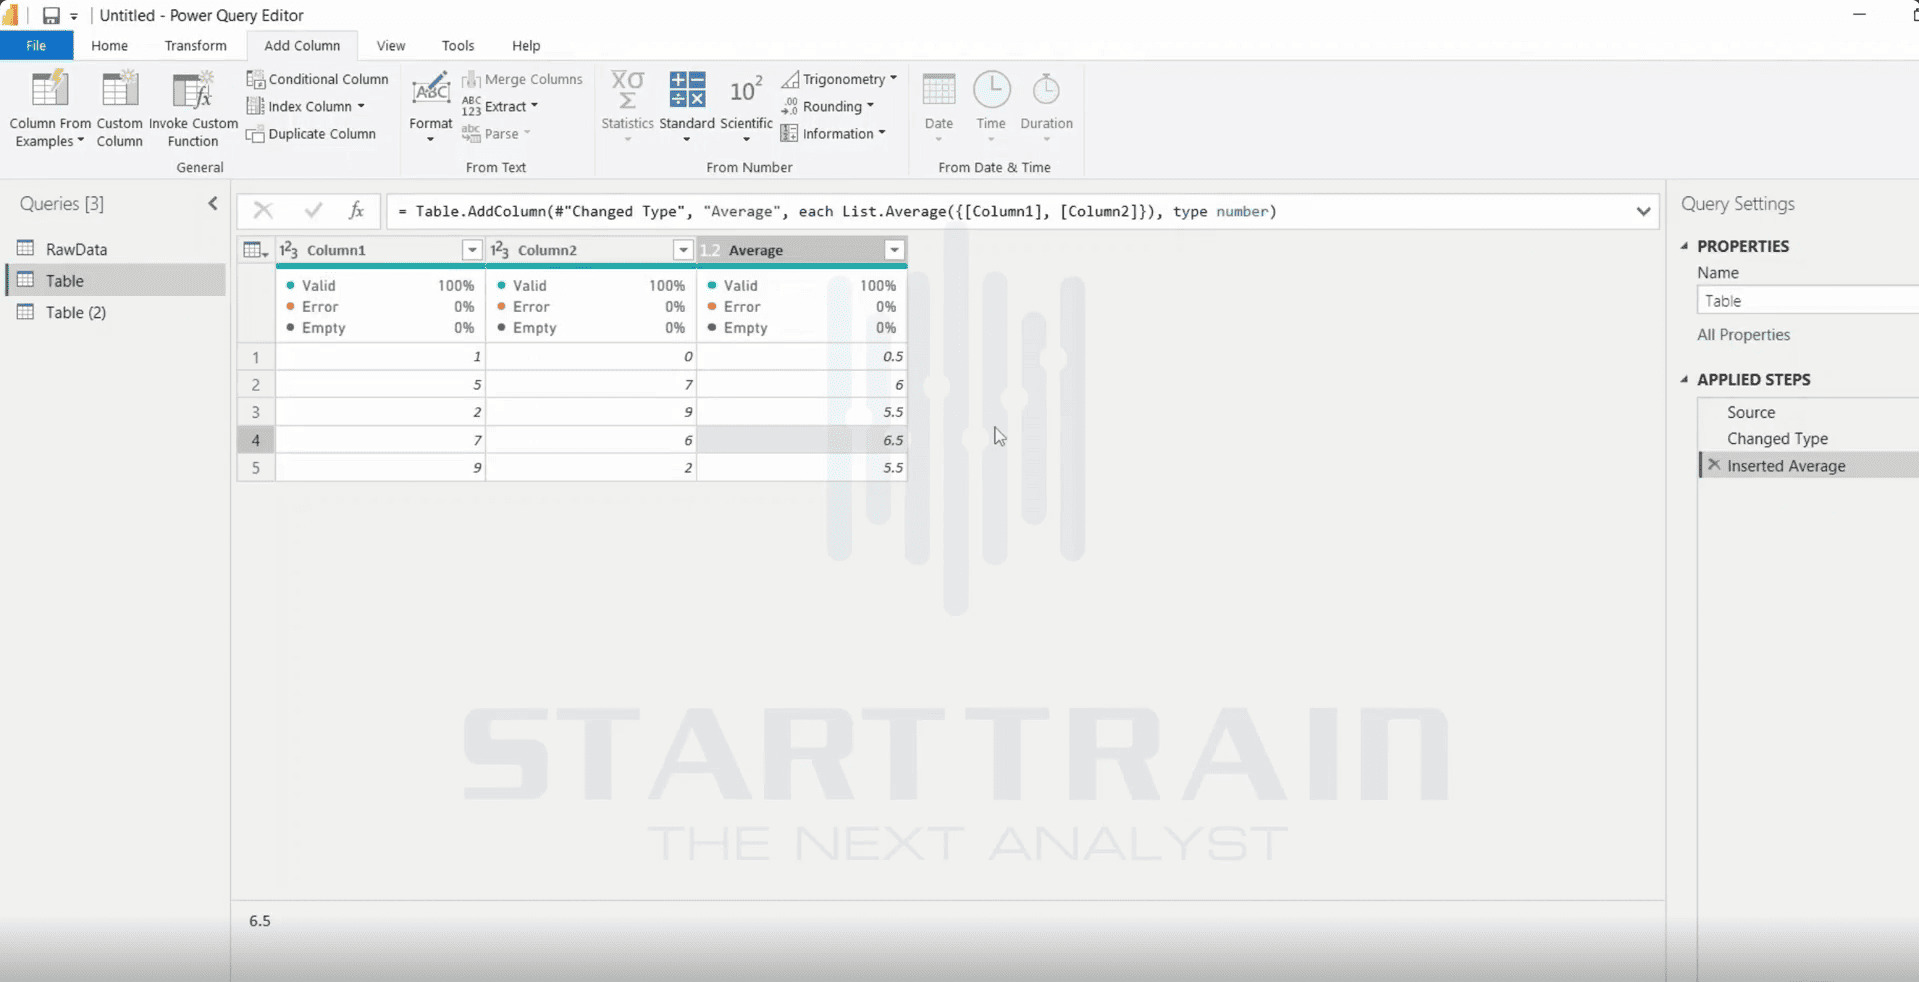Screen dimensions: 1919x982
Task: Click the Column1 cell with value 9
Action: click(x=381, y=467)
